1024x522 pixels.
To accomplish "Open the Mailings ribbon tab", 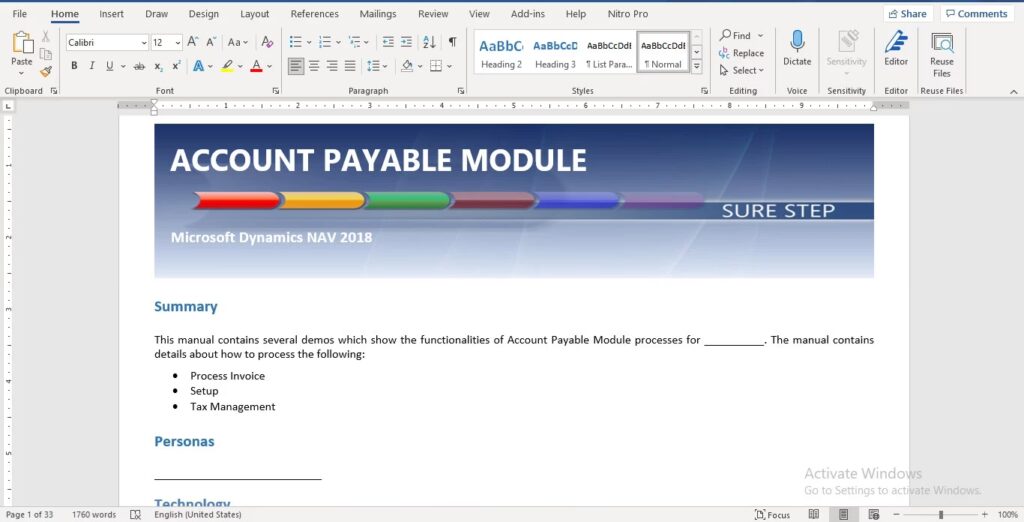I will click(x=378, y=14).
